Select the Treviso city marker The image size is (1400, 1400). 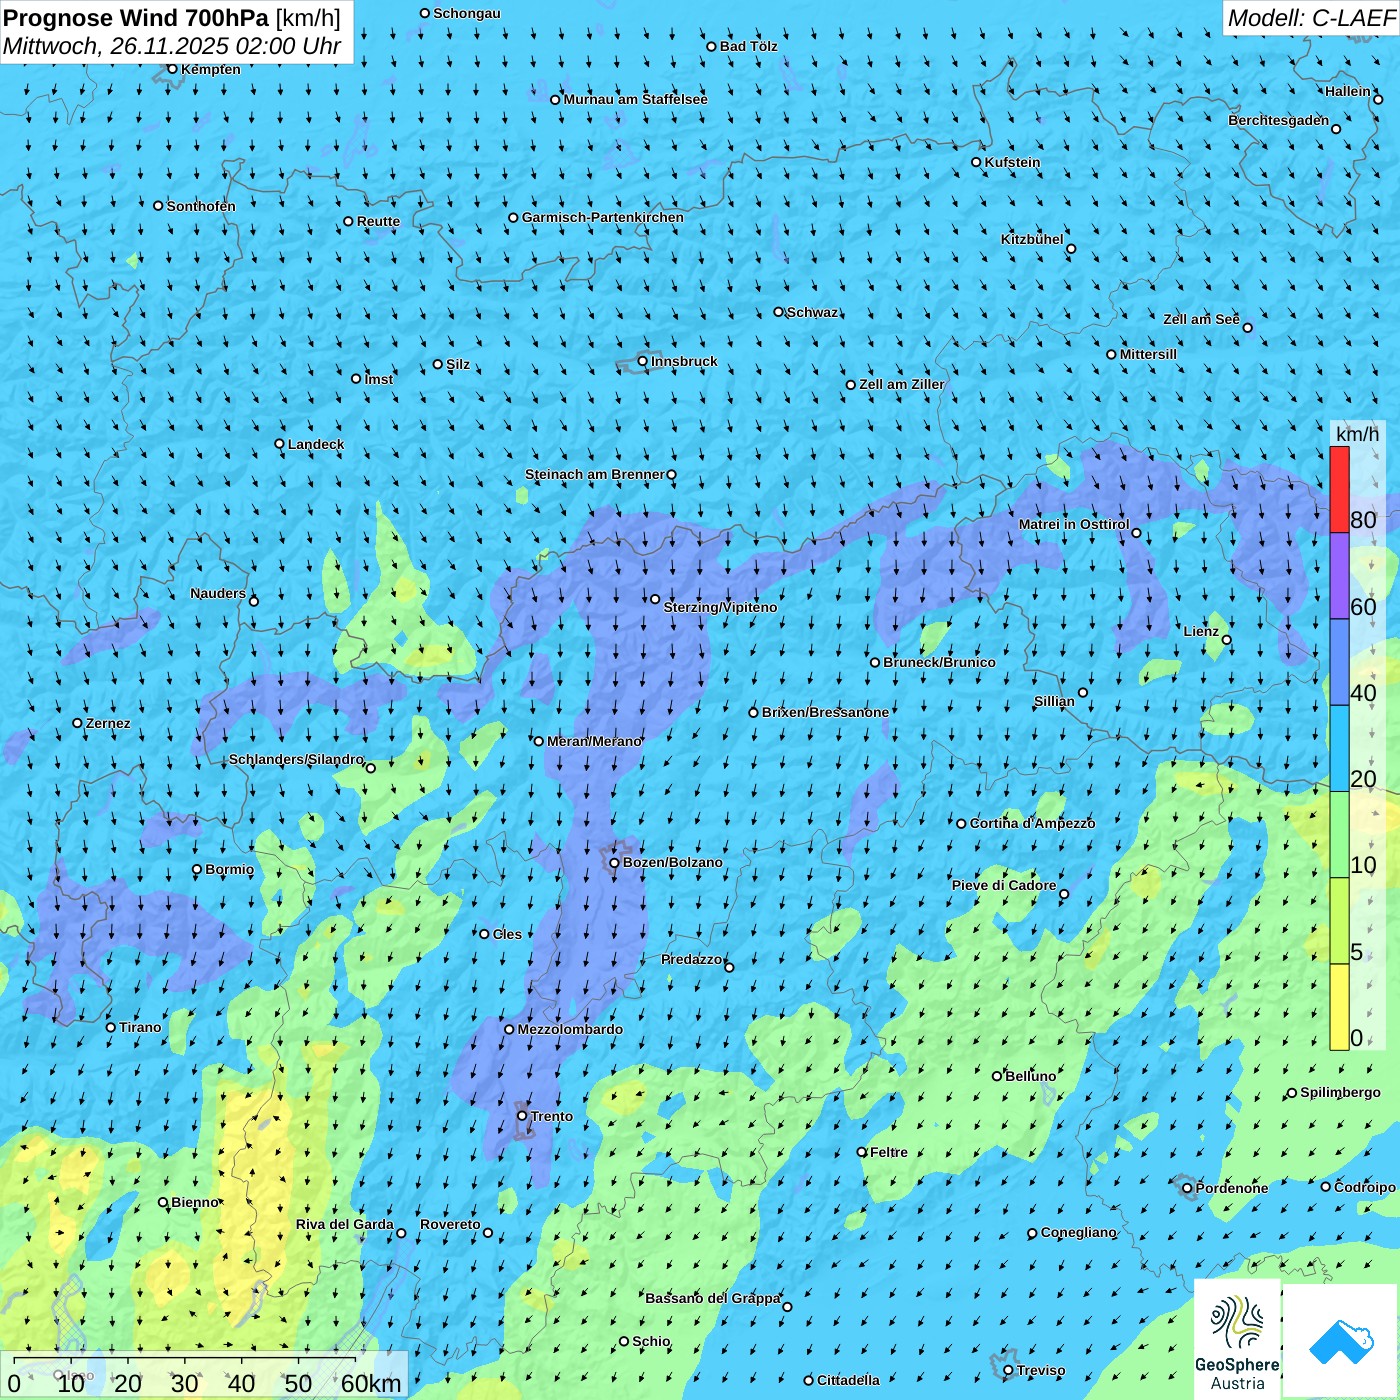pyautogui.click(x=1008, y=1371)
